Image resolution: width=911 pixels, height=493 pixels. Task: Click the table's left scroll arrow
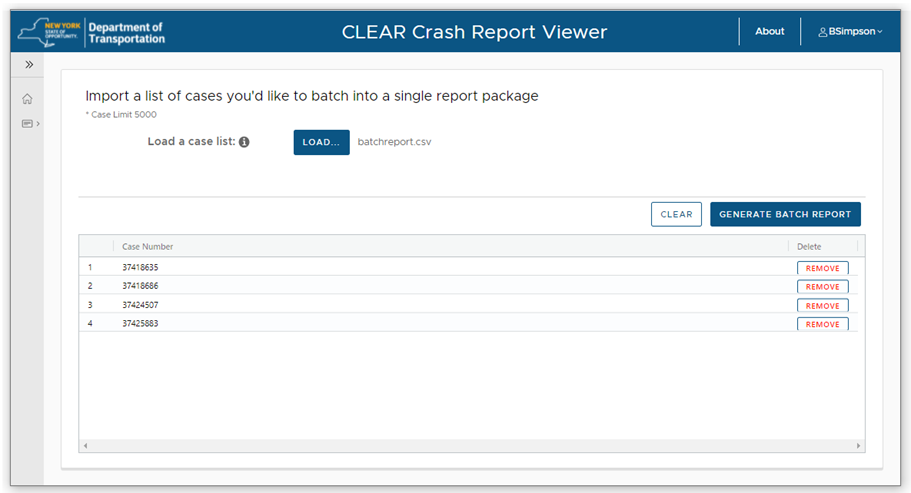coord(85,446)
